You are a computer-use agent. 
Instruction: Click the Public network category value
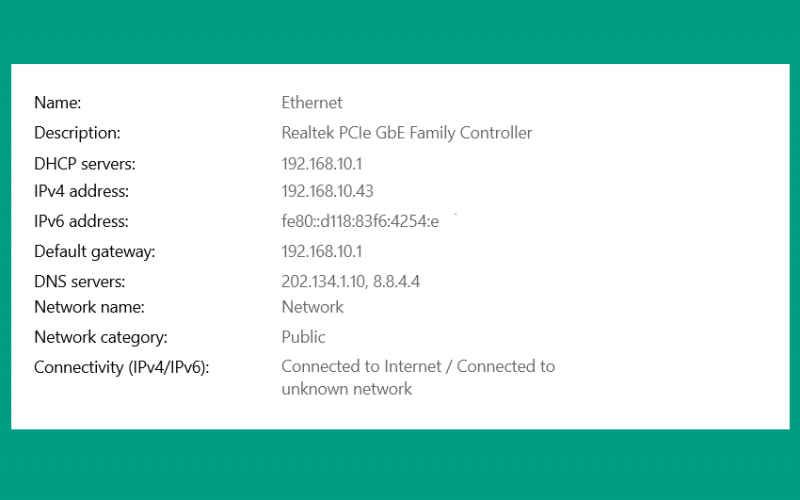[304, 337]
